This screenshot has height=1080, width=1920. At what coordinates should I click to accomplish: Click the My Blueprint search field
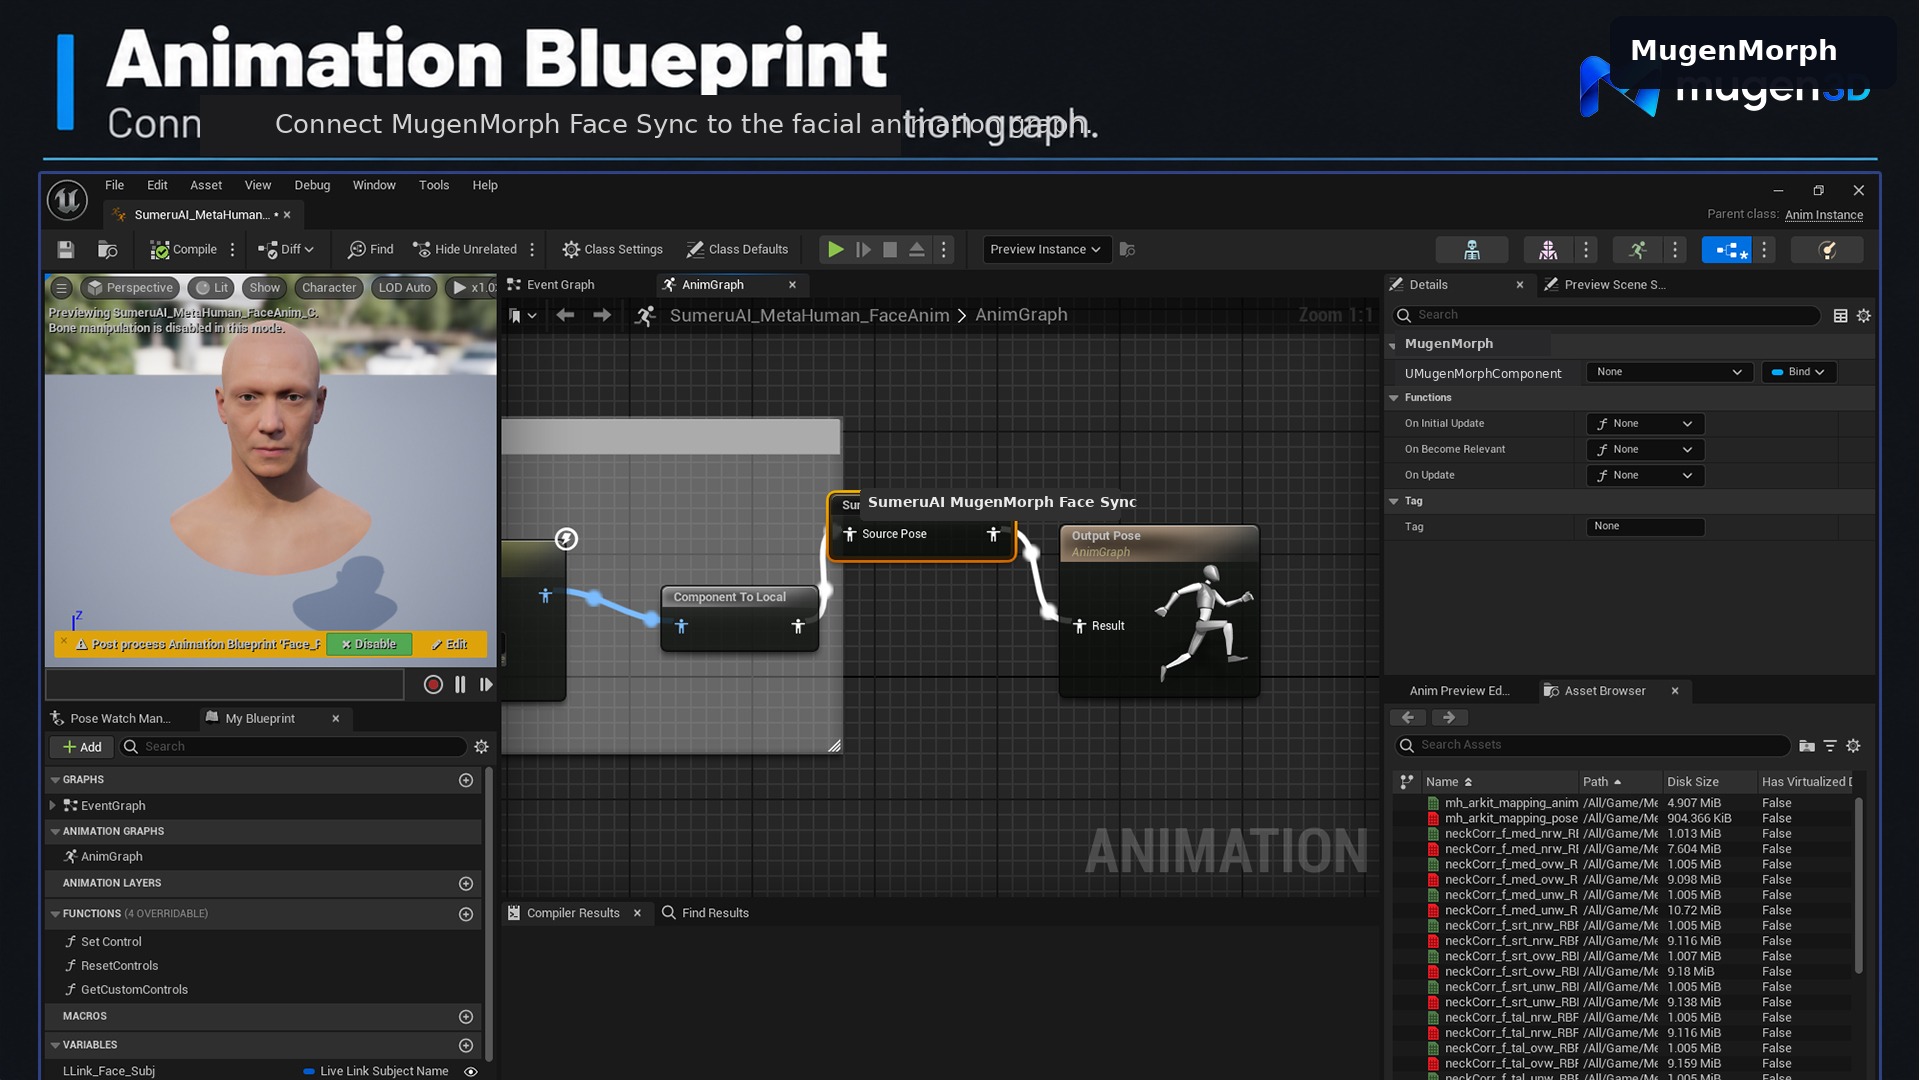tap(294, 747)
